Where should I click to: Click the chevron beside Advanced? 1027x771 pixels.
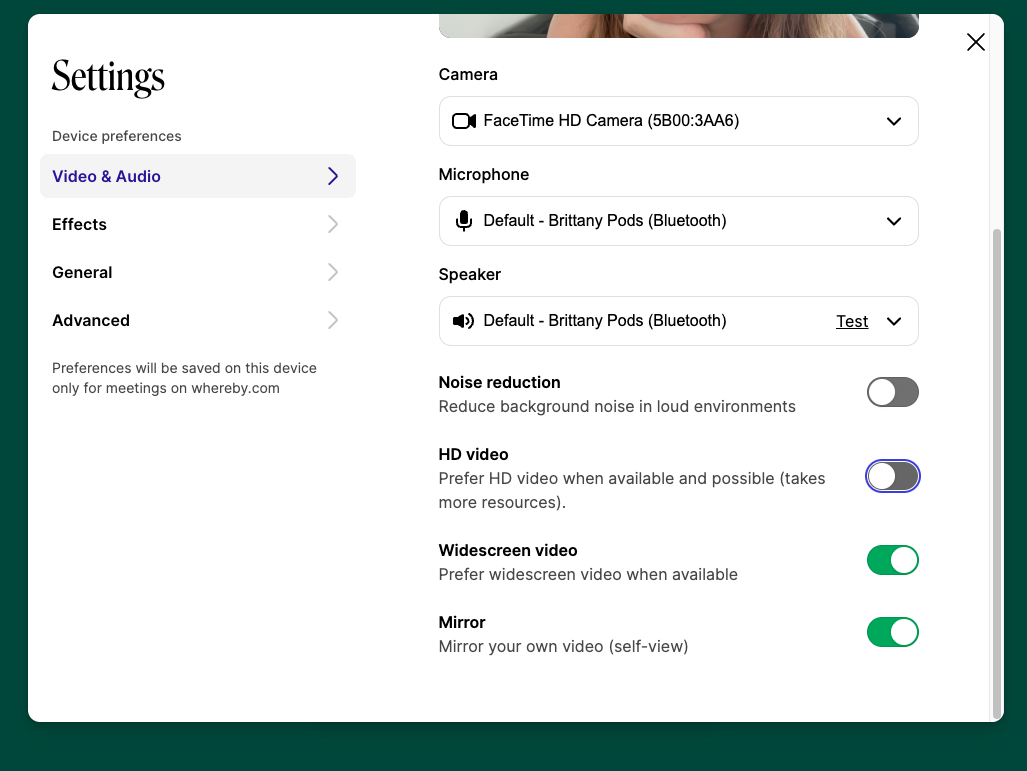click(x=333, y=320)
